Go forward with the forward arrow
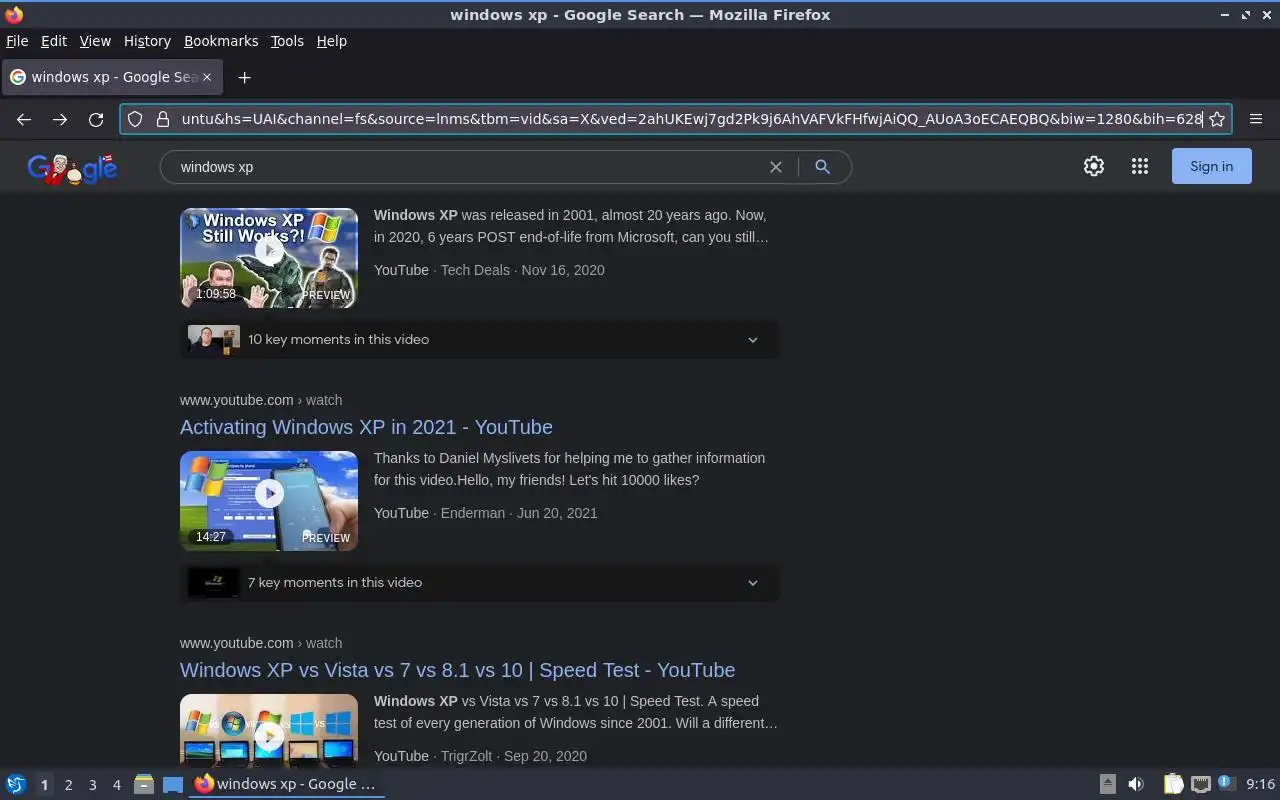Viewport: 1280px width, 800px height. (60, 119)
